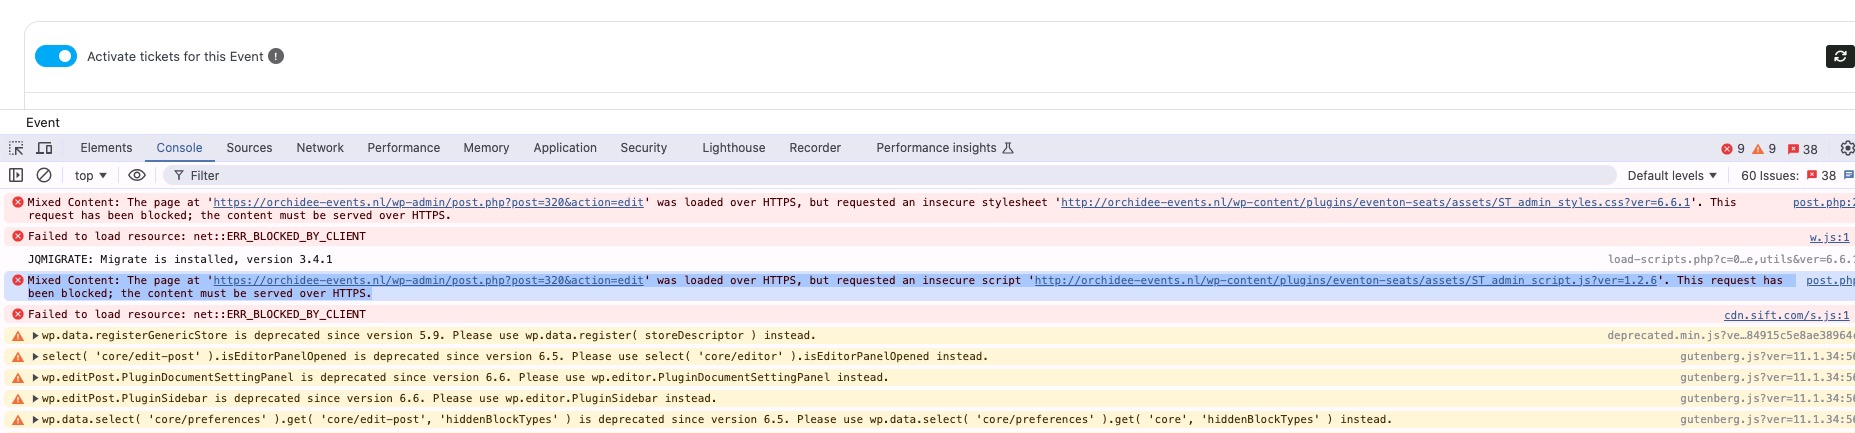Click the dark refresh icon button
The height and width of the screenshot is (433, 1855).
click(x=1840, y=56)
